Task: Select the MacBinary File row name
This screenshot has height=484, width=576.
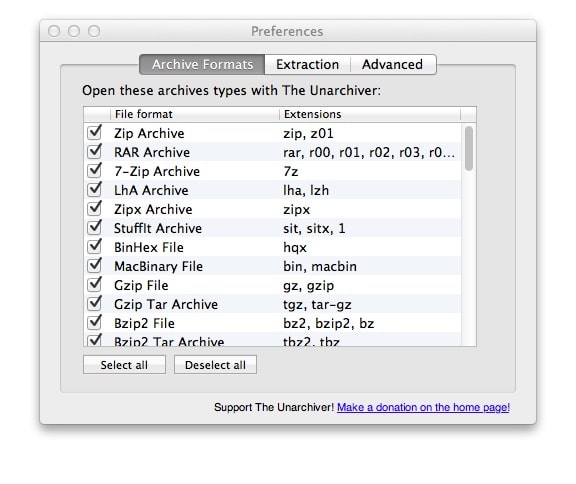Action: pos(158,267)
